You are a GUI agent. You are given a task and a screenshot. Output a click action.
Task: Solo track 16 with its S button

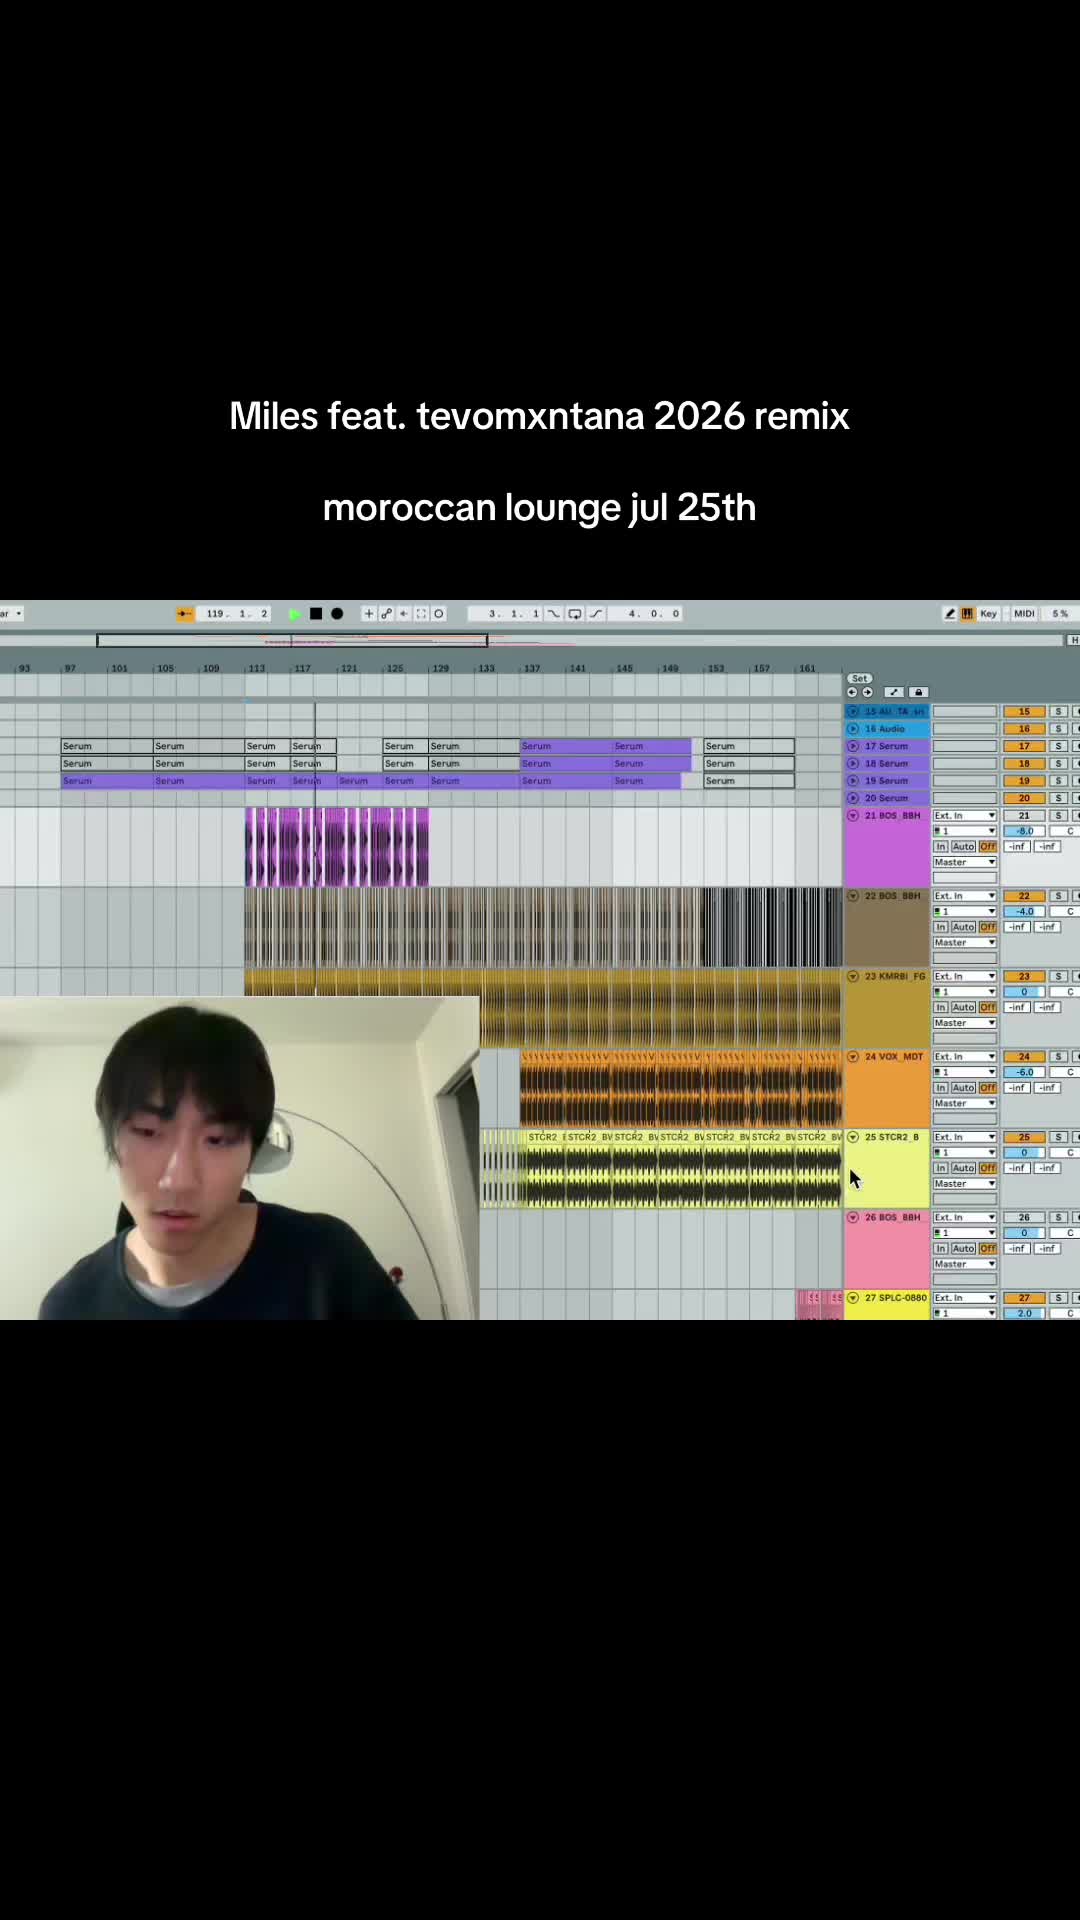point(1058,729)
